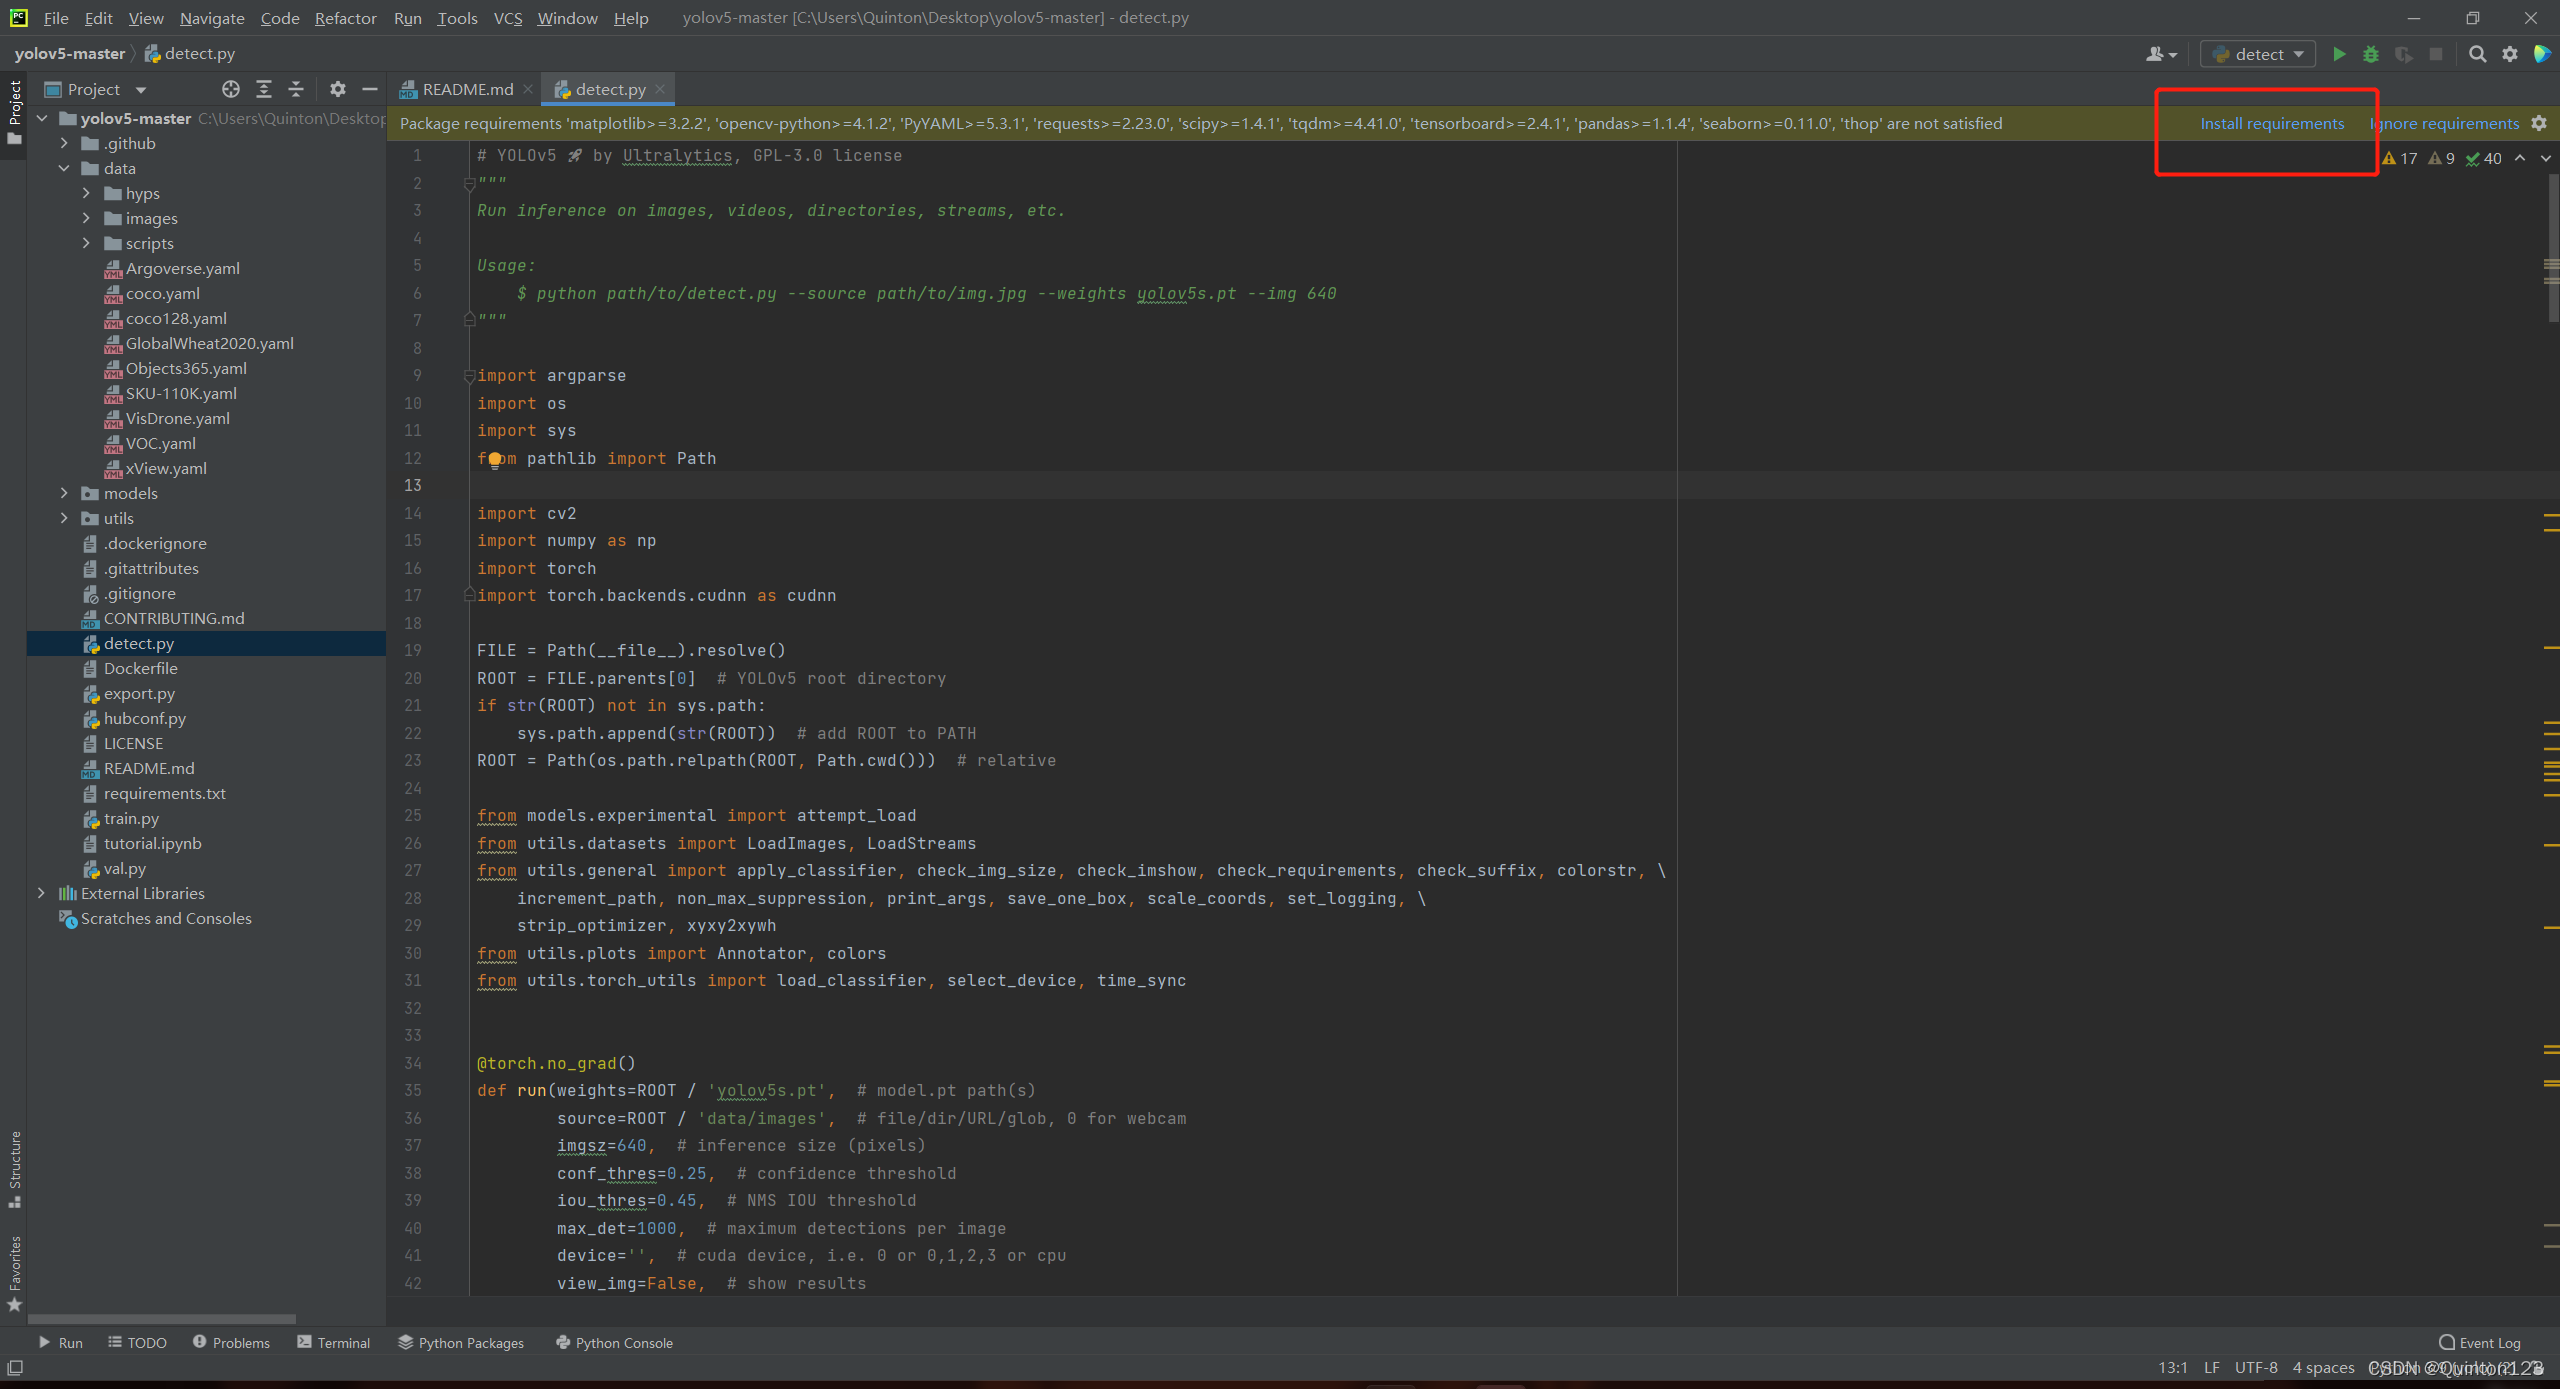Click the Project tree horizontal scrollbar

[x=162, y=1318]
